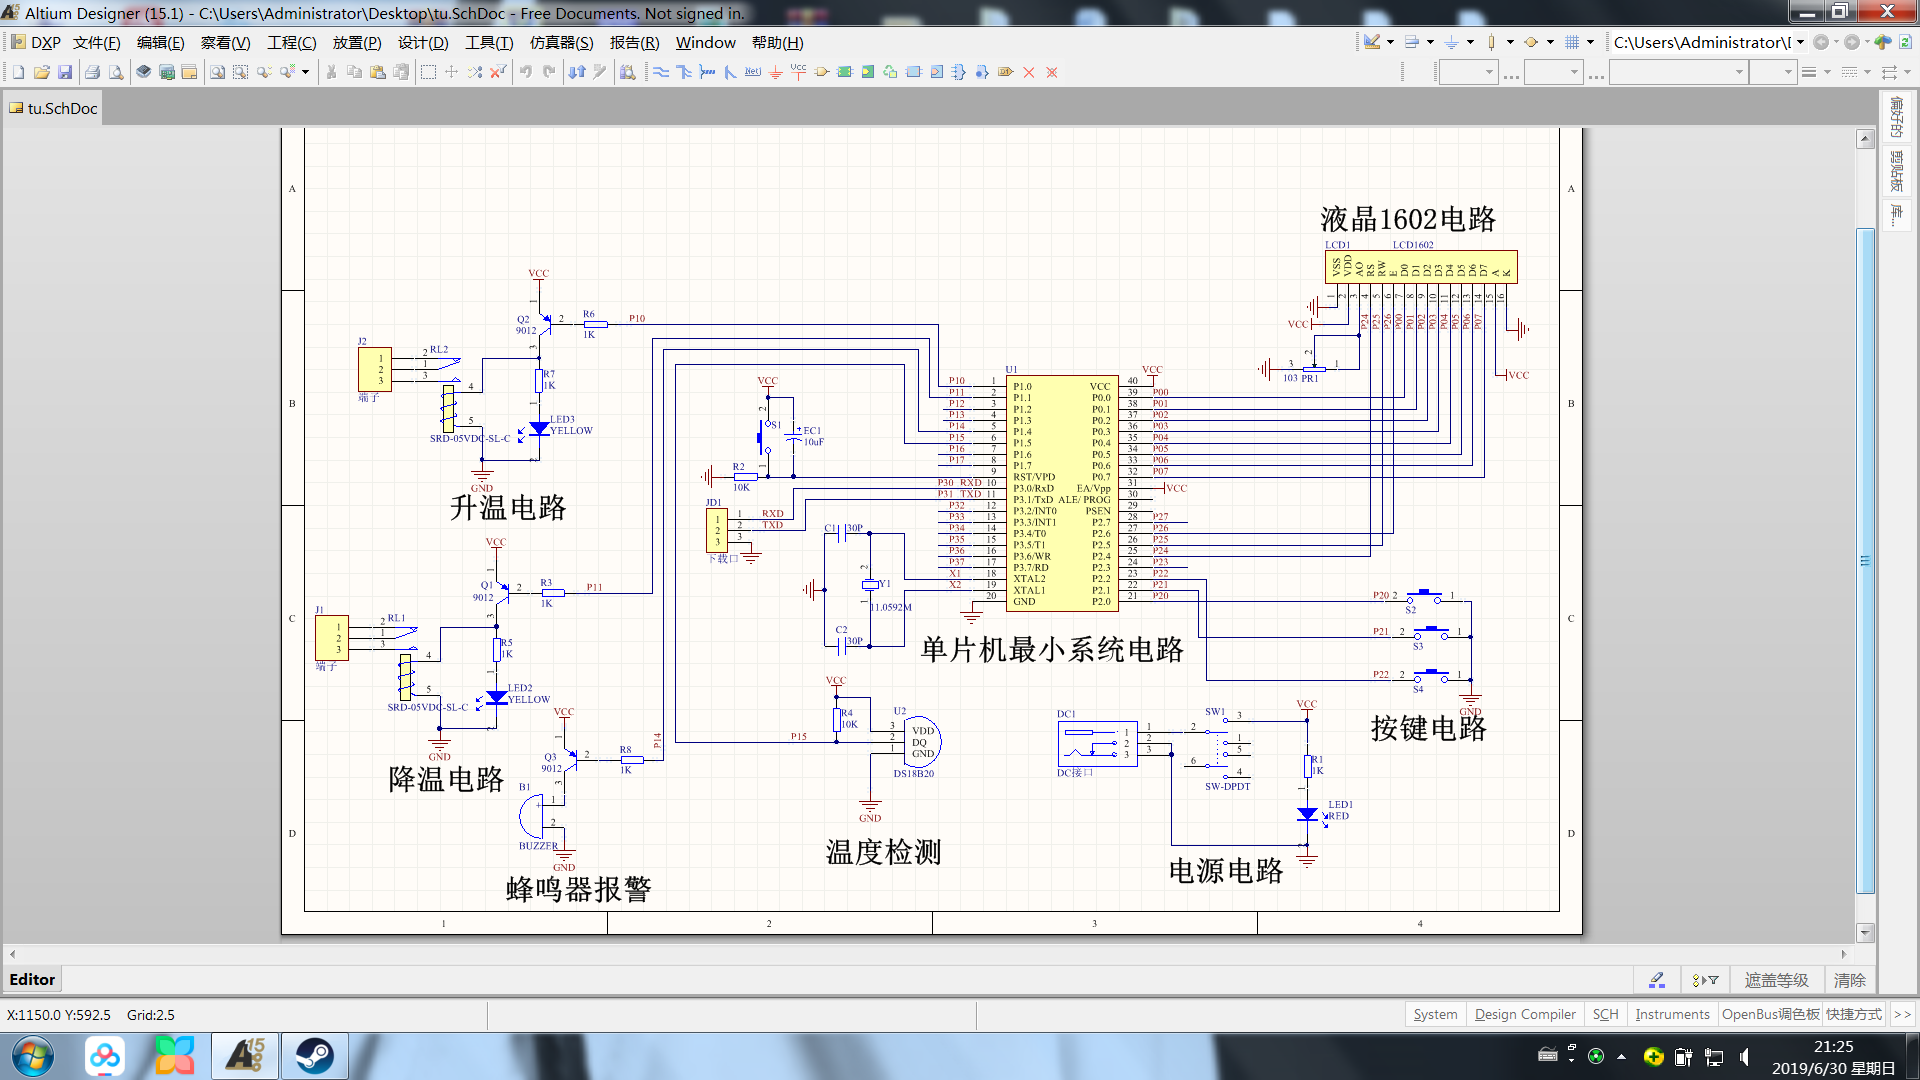Select the dashed rectangle selection tool

click(x=428, y=72)
